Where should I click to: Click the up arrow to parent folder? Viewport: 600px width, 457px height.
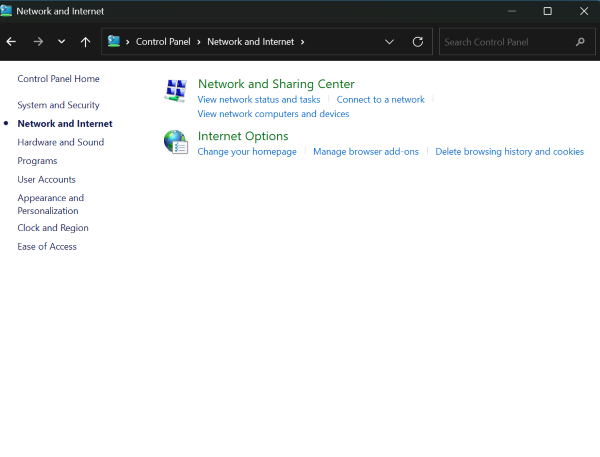point(85,42)
